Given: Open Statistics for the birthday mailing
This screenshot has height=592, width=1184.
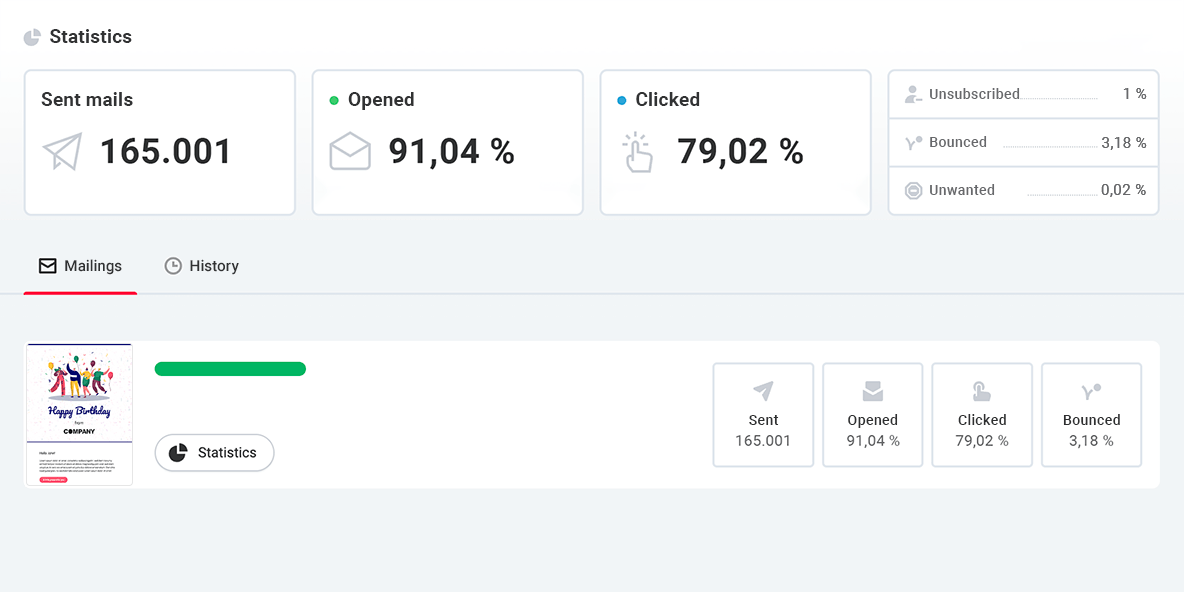Looking at the screenshot, I should point(214,453).
